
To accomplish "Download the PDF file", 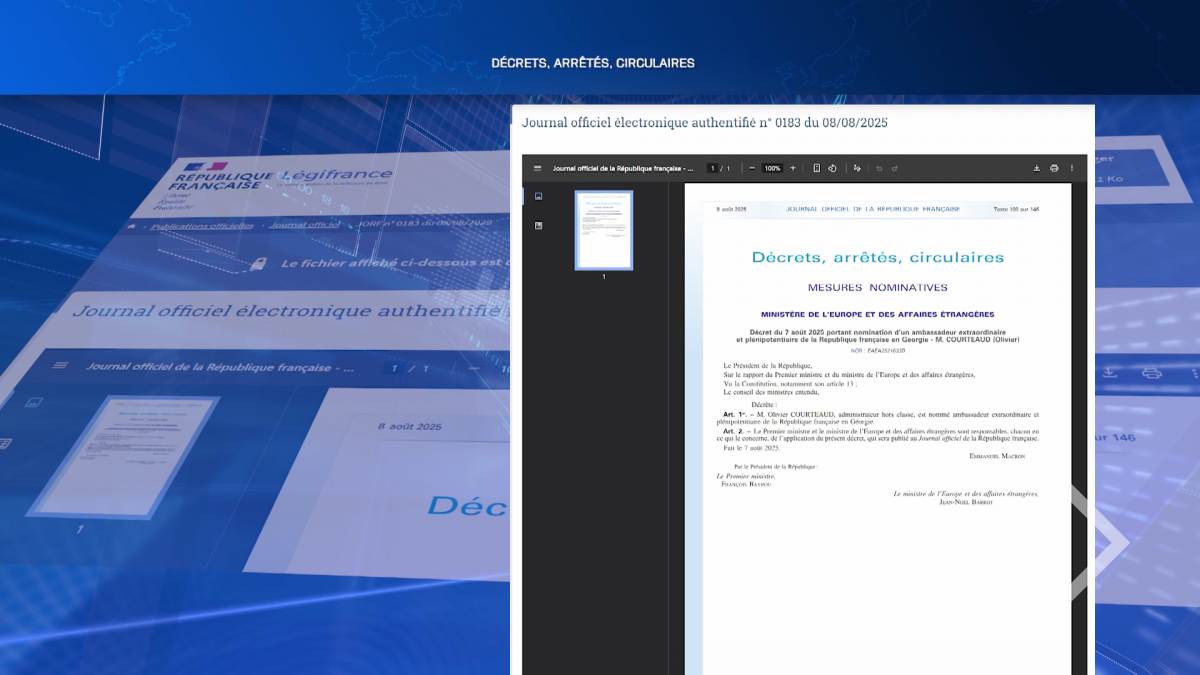I will [x=1037, y=168].
